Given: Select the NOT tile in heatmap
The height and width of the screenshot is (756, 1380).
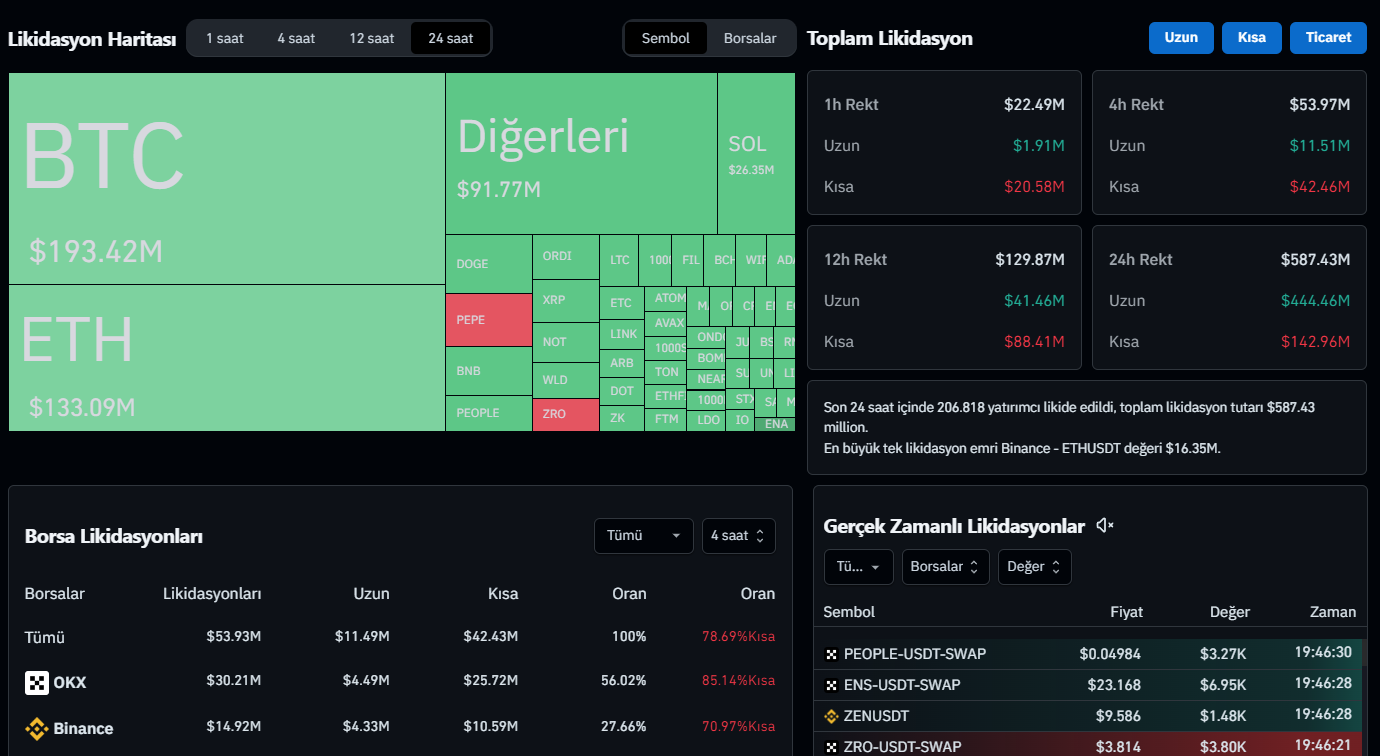Looking at the screenshot, I should click(x=566, y=342).
